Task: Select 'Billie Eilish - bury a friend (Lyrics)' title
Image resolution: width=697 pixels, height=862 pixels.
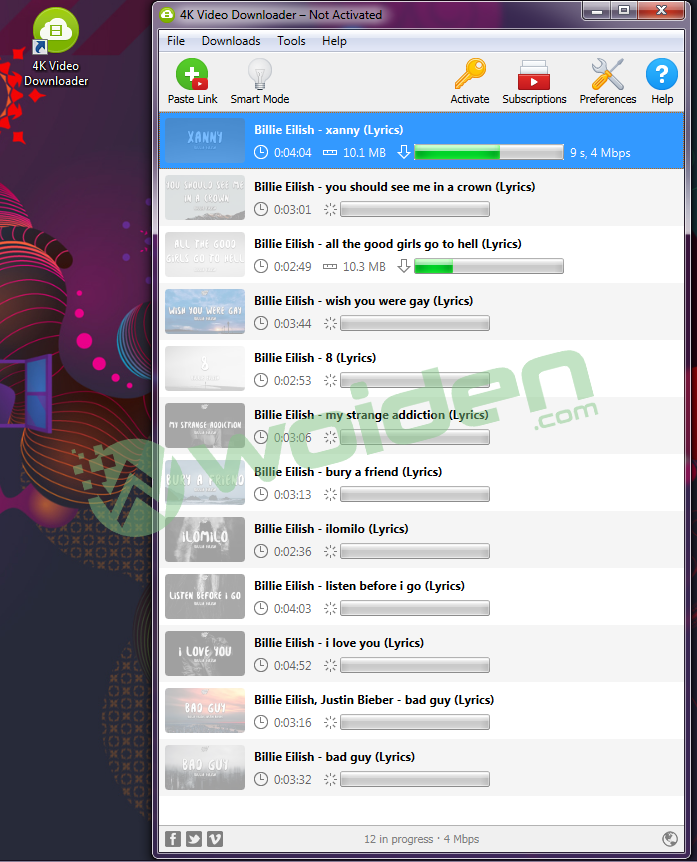Action: (x=348, y=472)
